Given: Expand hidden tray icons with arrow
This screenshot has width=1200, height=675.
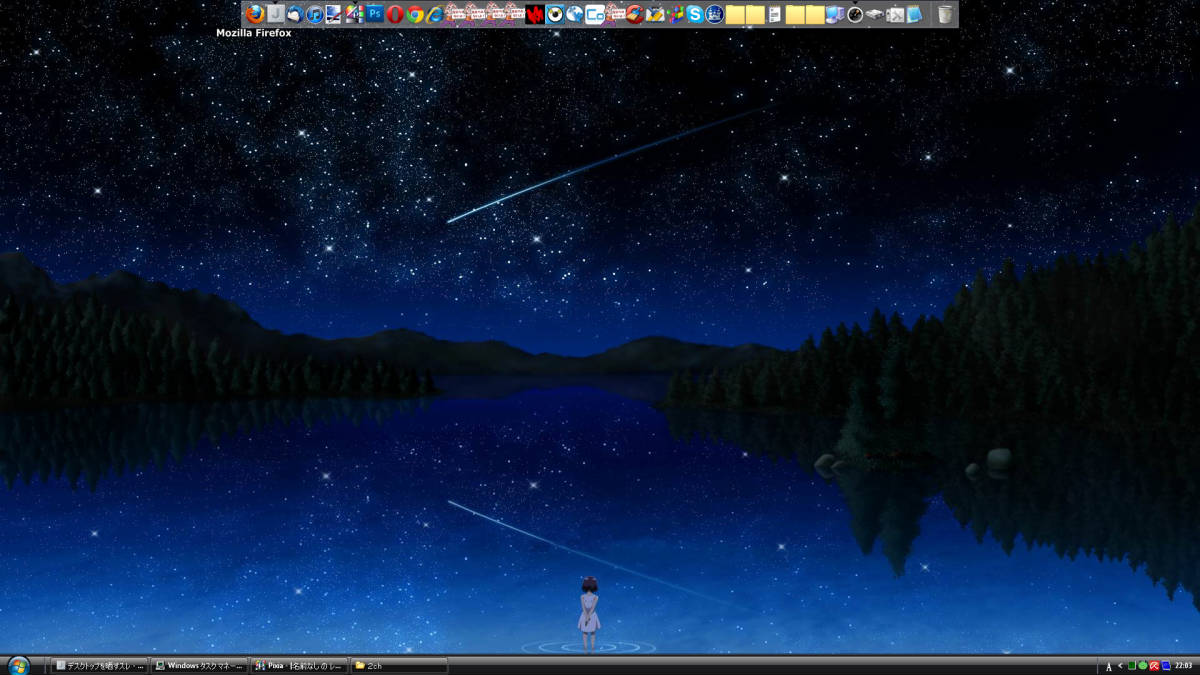Looking at the screenshot, I should point(1120,665).
